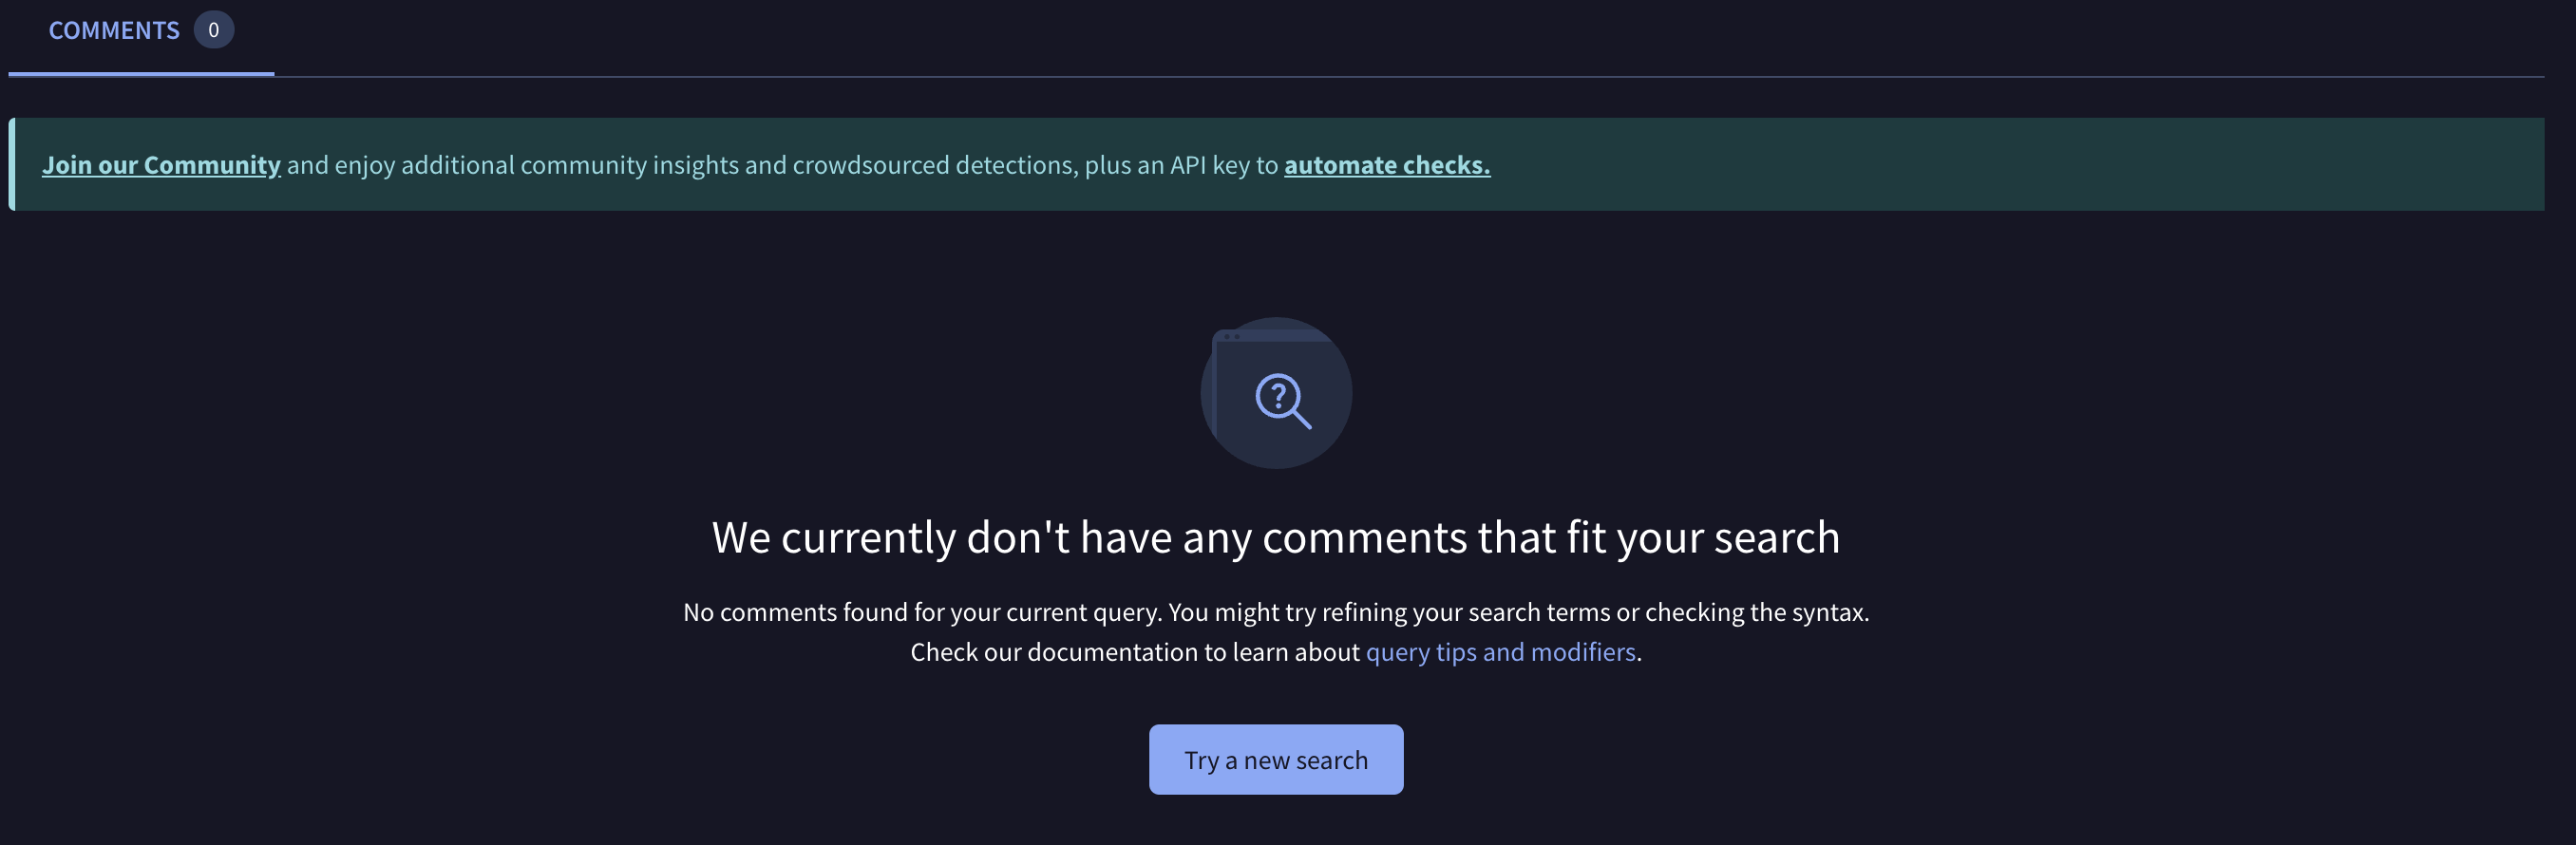This screenshot has width=2576, height=845.
Task: Click the active tab underline below COMMENTS
Action: 141,73
